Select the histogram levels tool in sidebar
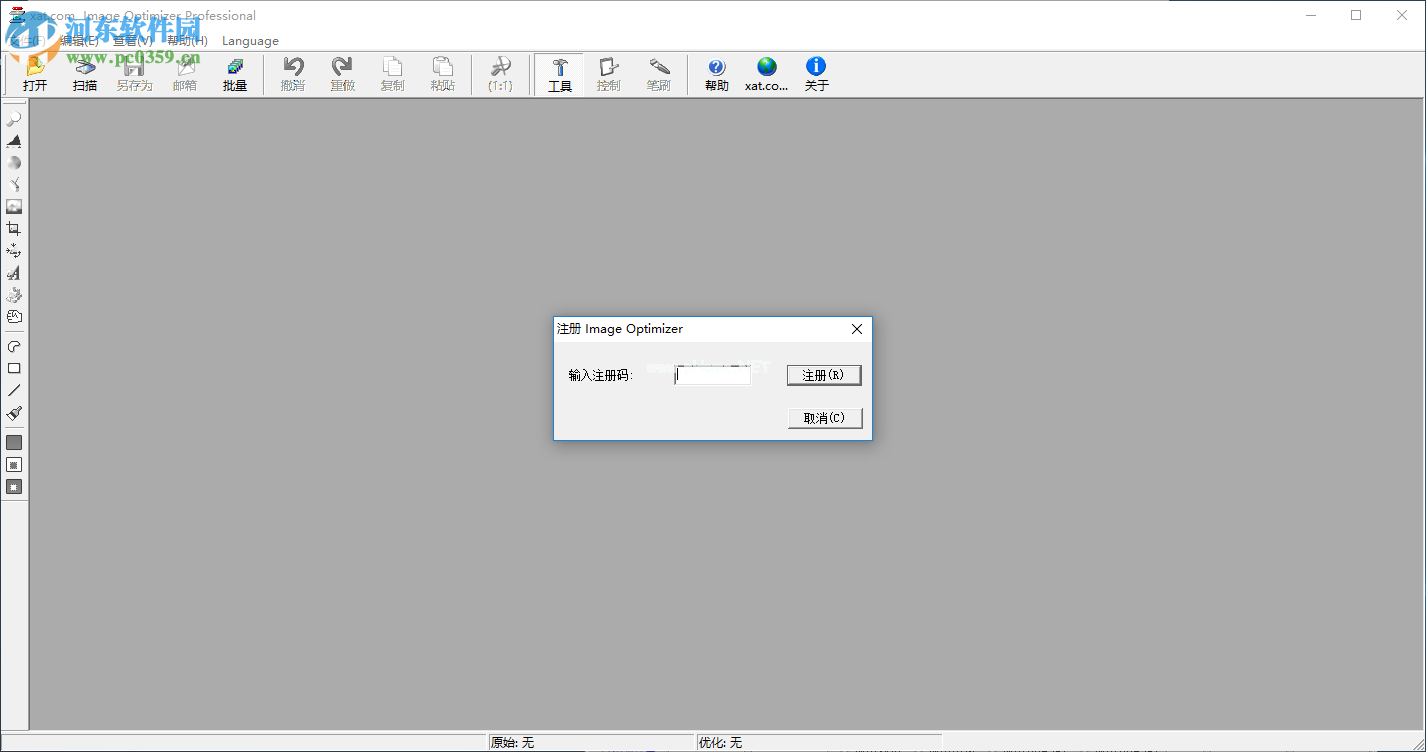Viewport: 1426px width, 752px height. [x=14, y=141]
